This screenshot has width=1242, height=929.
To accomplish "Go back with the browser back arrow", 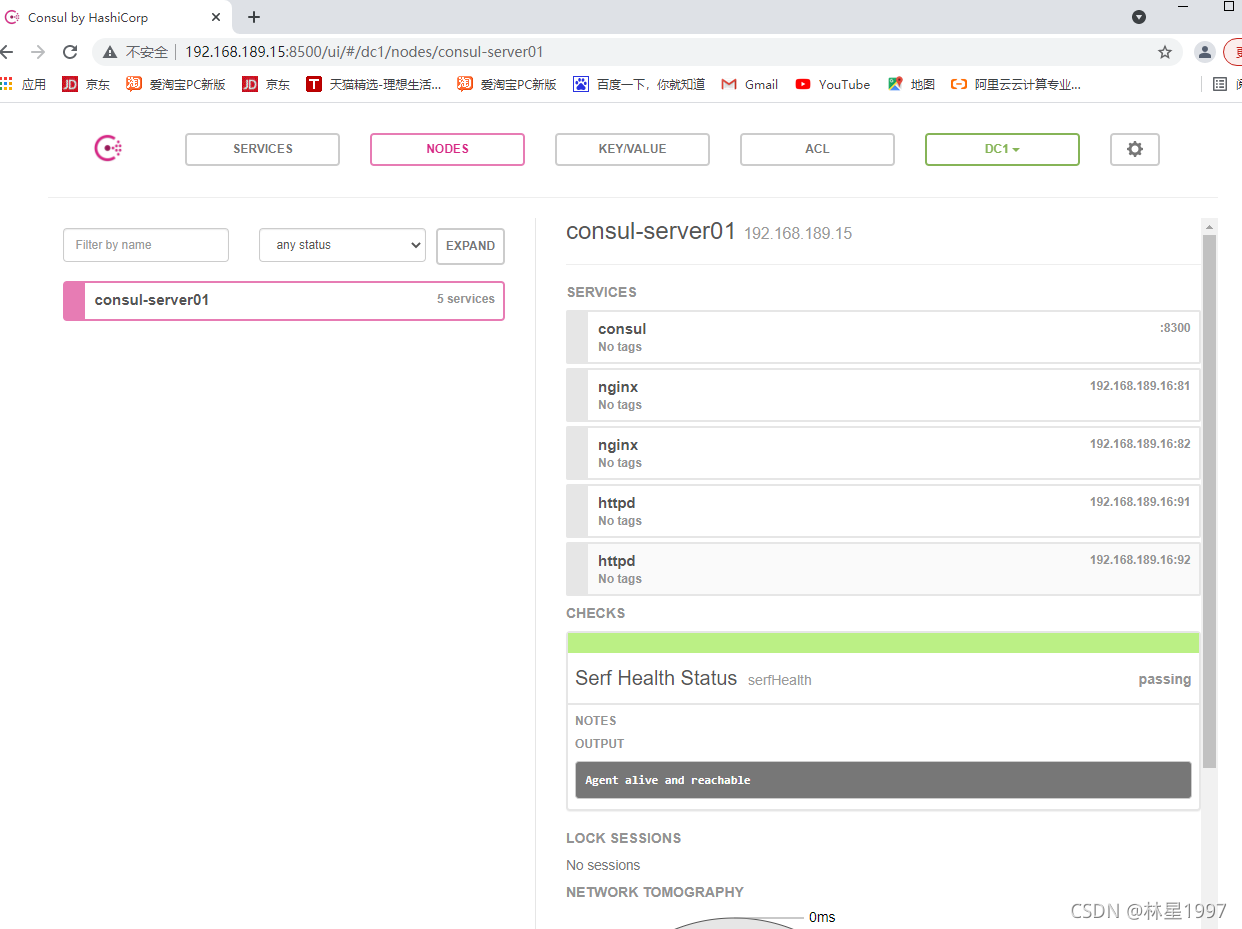I will (6, 52).
